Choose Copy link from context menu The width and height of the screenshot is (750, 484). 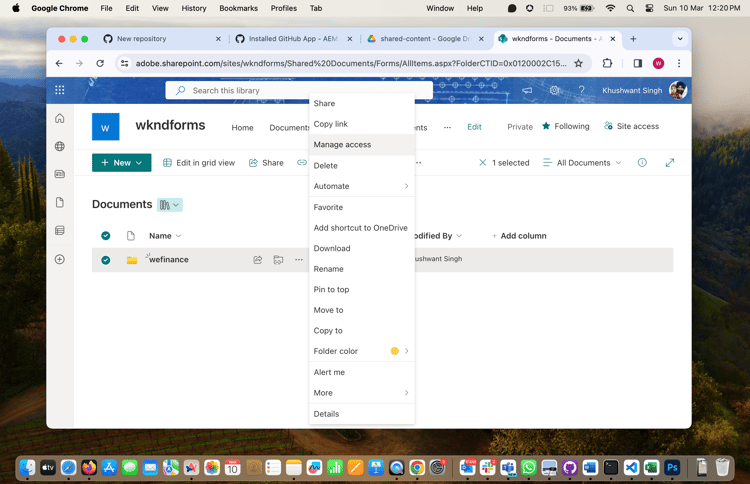362,124
